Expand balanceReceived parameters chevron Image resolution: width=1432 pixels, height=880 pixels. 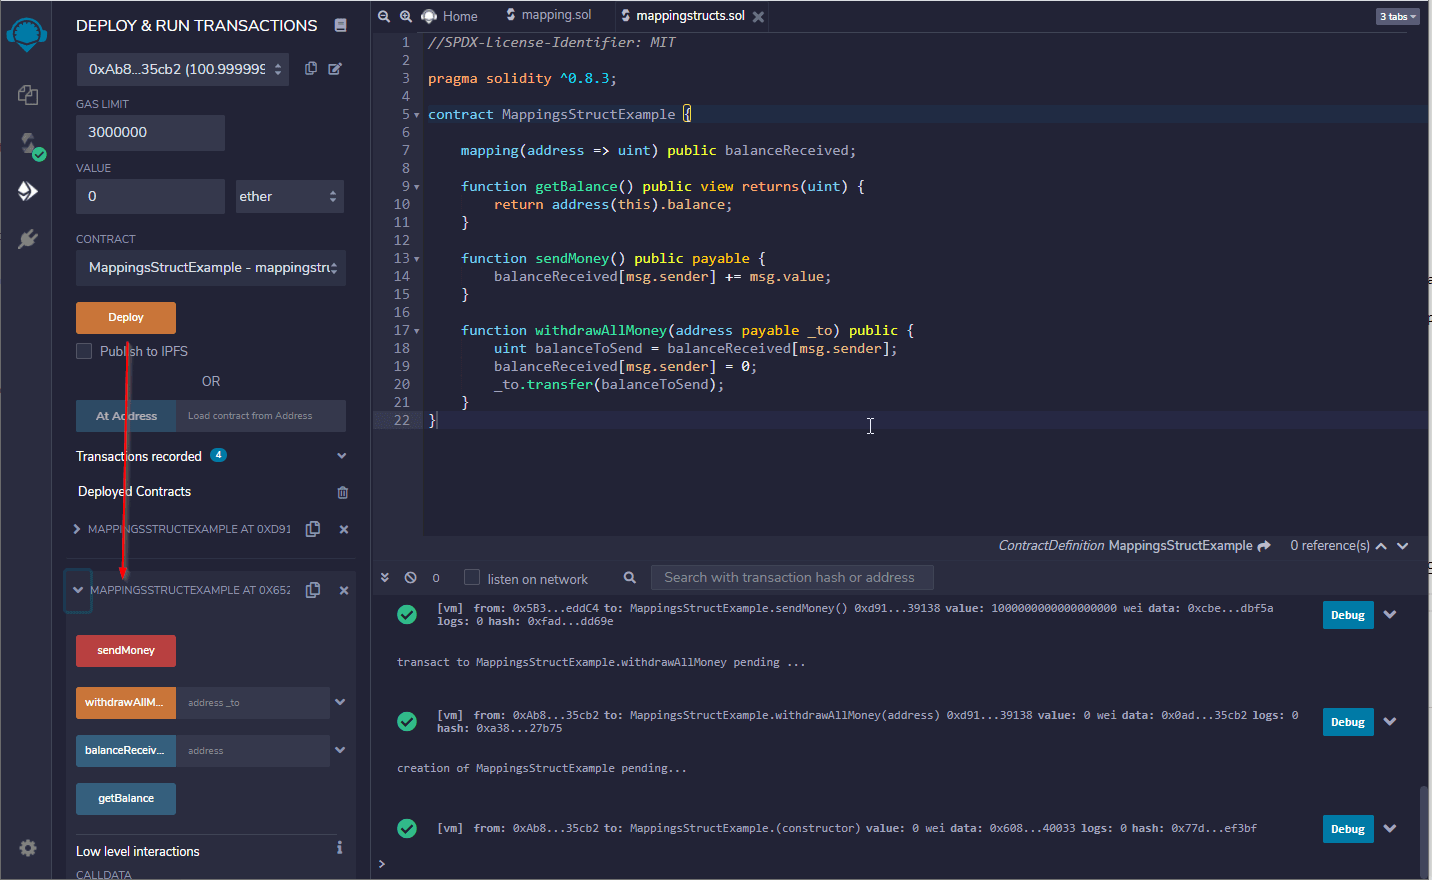(340, 750)
